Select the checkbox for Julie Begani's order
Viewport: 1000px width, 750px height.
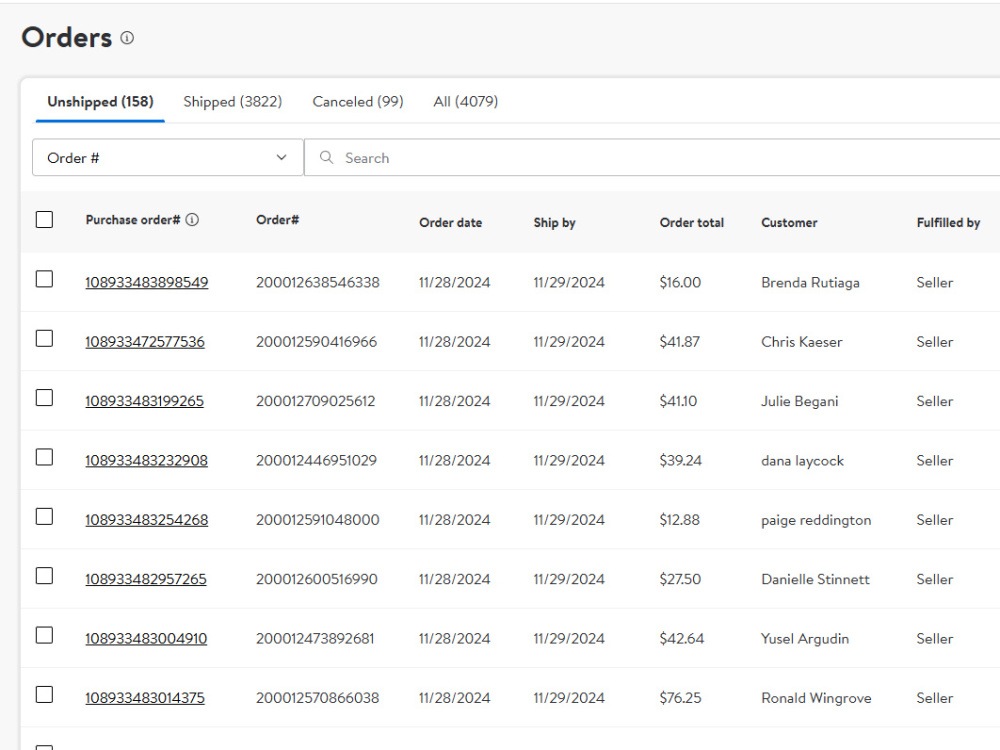(45, 398)
